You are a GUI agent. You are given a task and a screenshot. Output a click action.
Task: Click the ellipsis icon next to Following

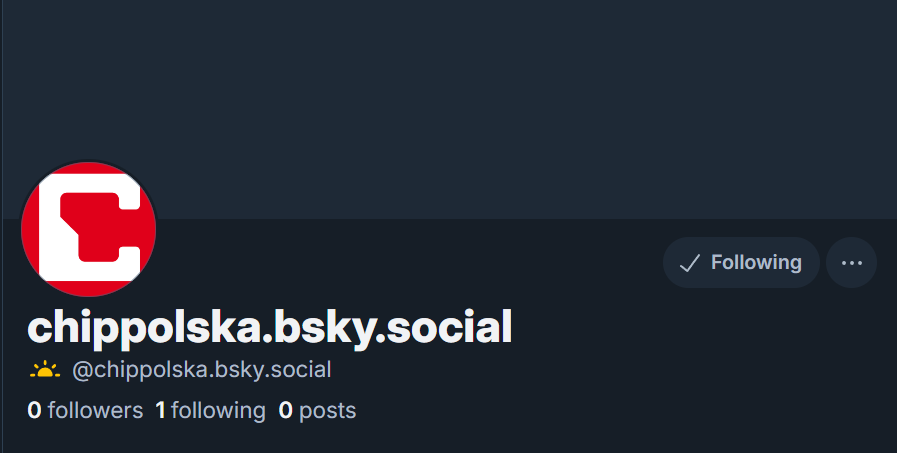851,263
